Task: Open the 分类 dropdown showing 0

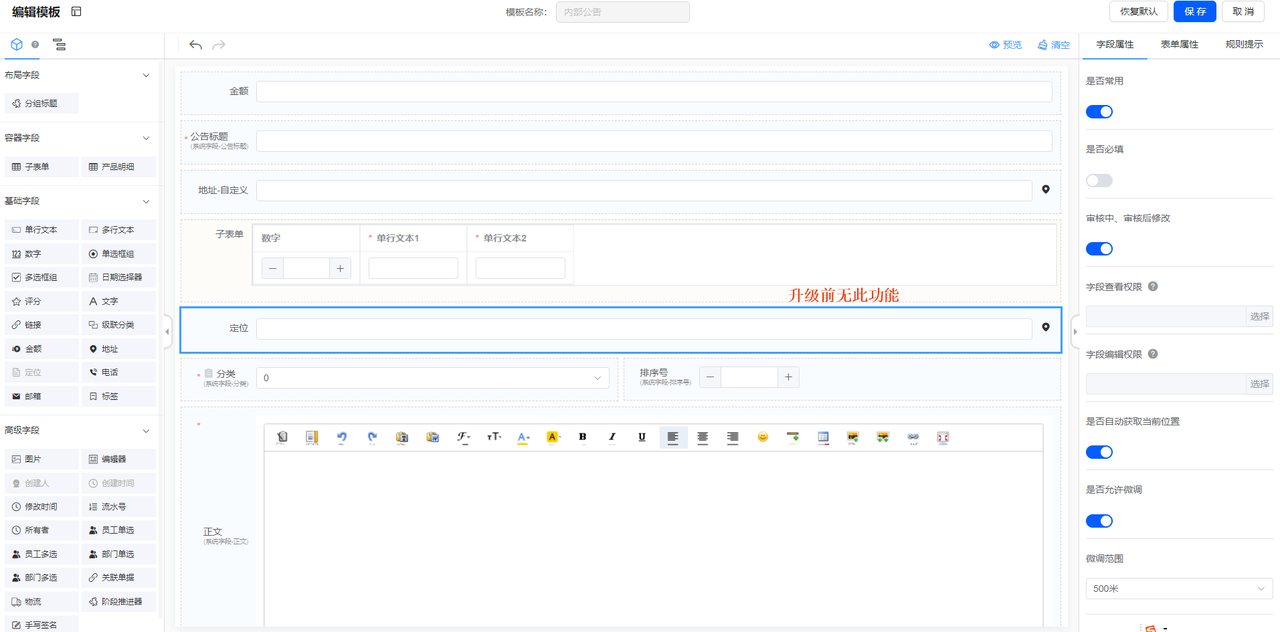Action: (432, 378)
